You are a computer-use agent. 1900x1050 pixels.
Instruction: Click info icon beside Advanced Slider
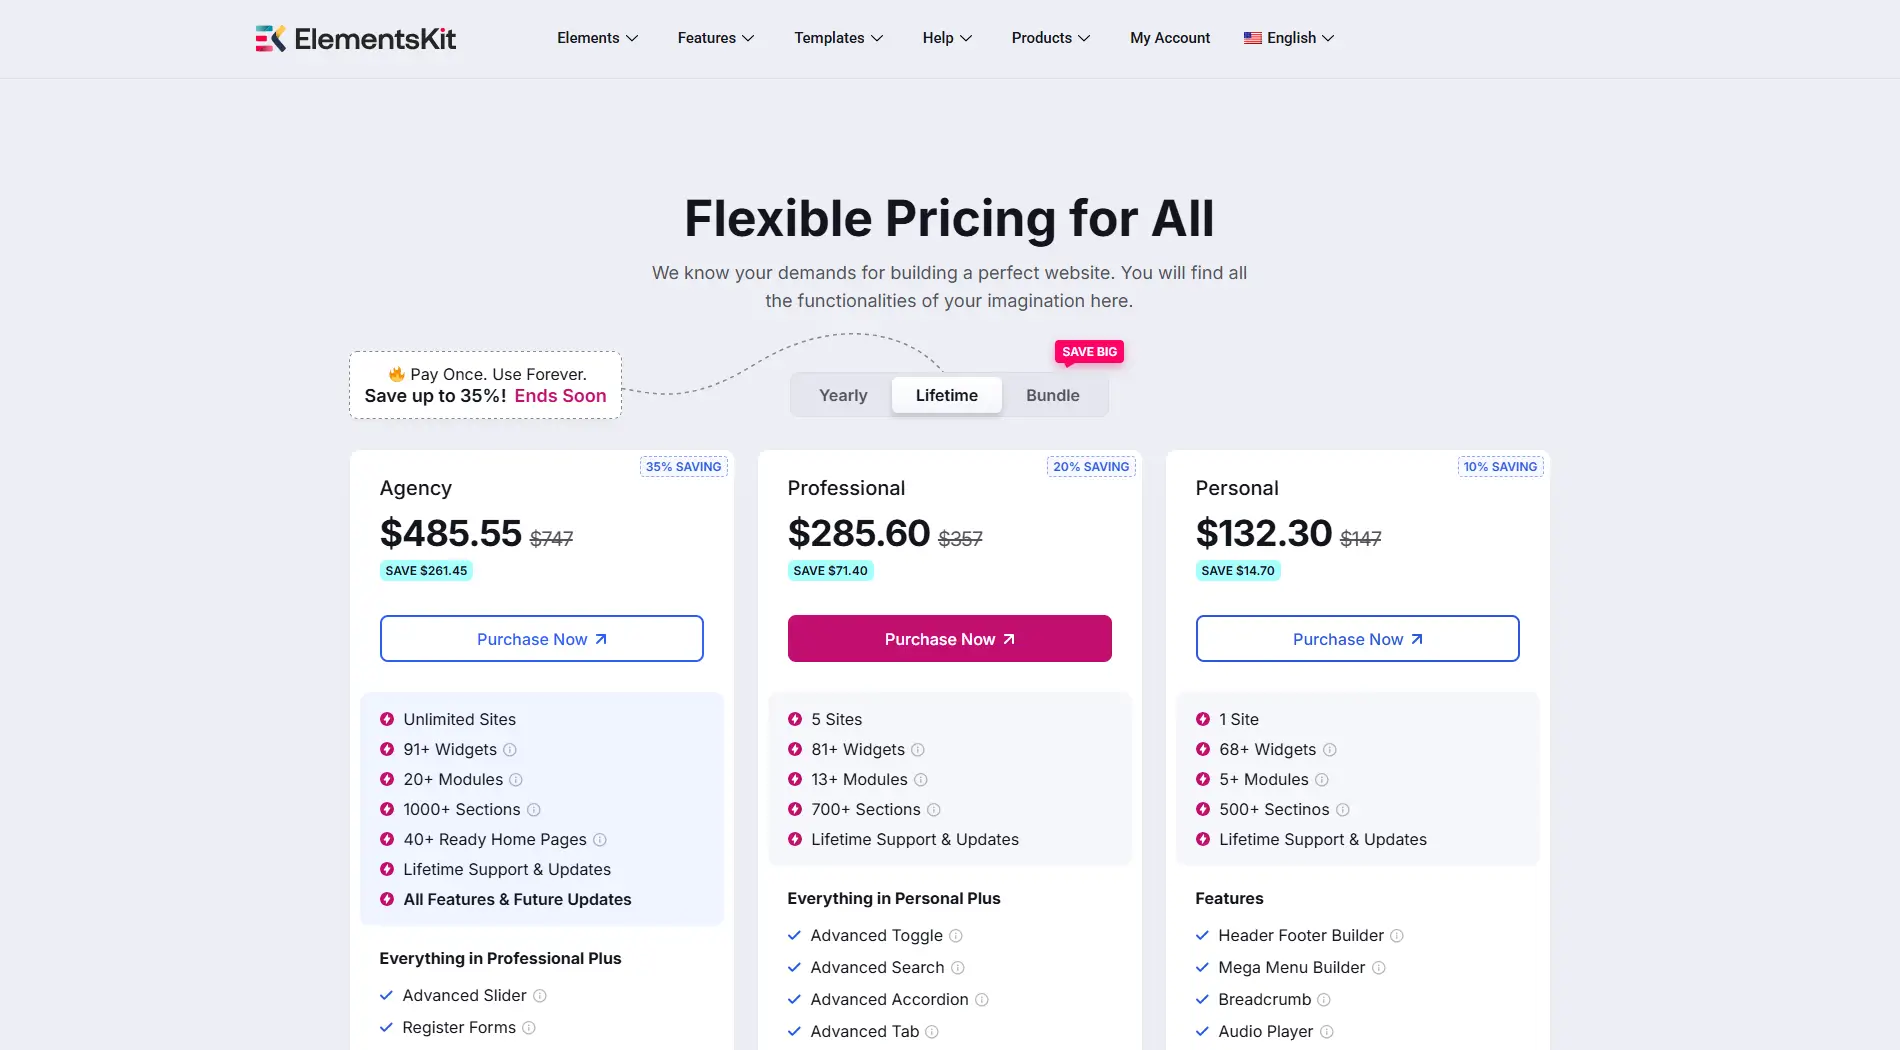[540, 996]
